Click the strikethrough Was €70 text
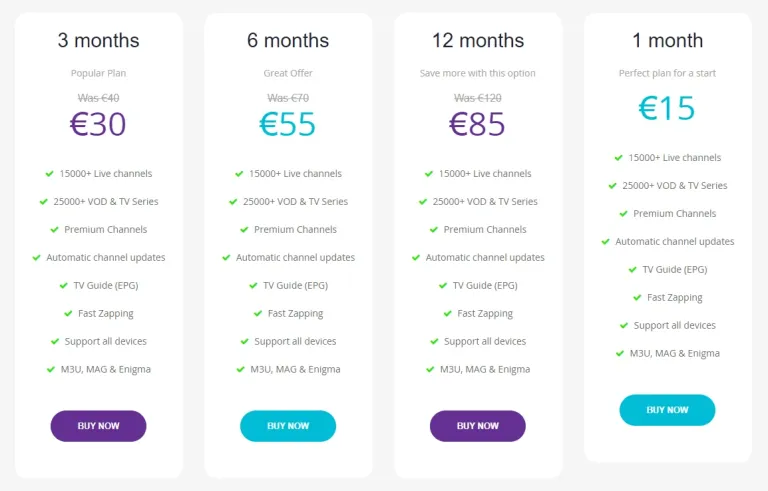 [288, 98]
